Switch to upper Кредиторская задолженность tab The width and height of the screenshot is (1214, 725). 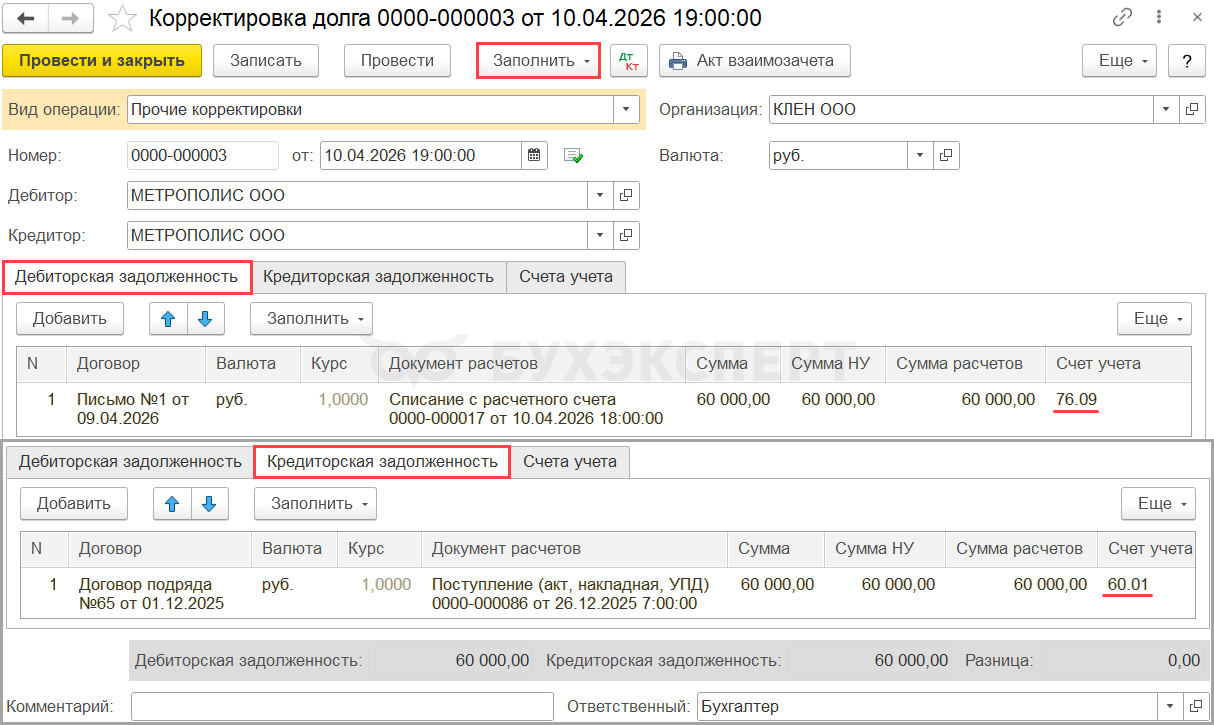(x=378, y=277)
